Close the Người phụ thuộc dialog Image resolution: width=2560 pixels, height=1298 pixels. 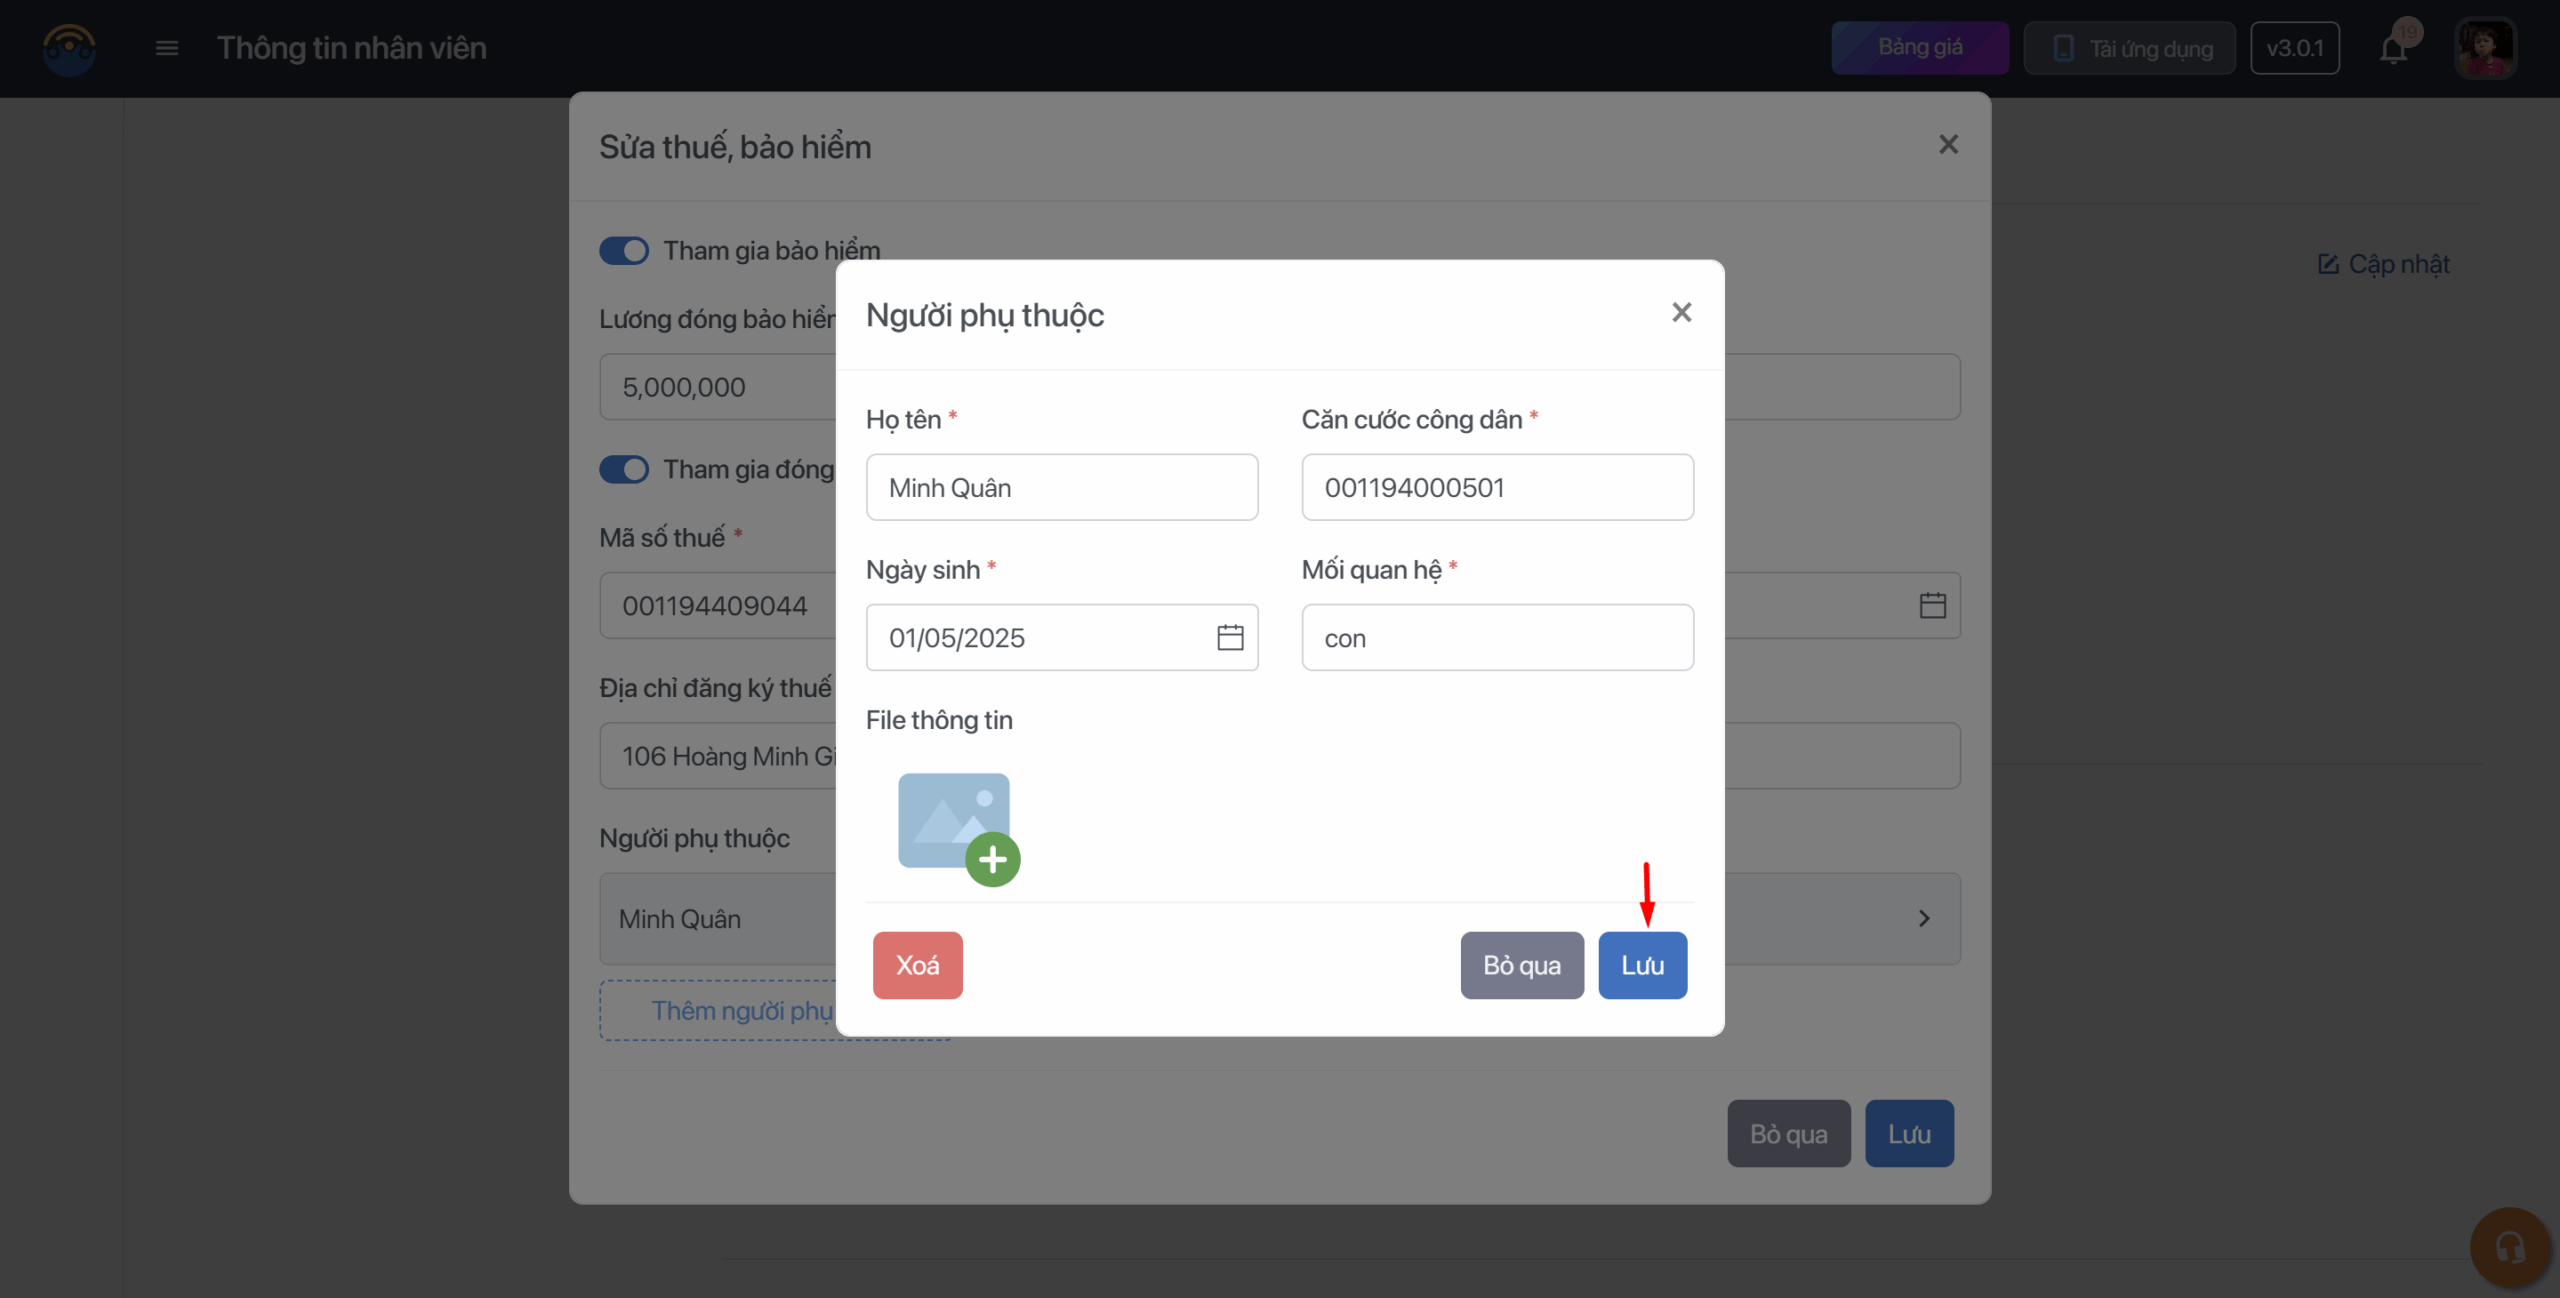(1681, 313)
